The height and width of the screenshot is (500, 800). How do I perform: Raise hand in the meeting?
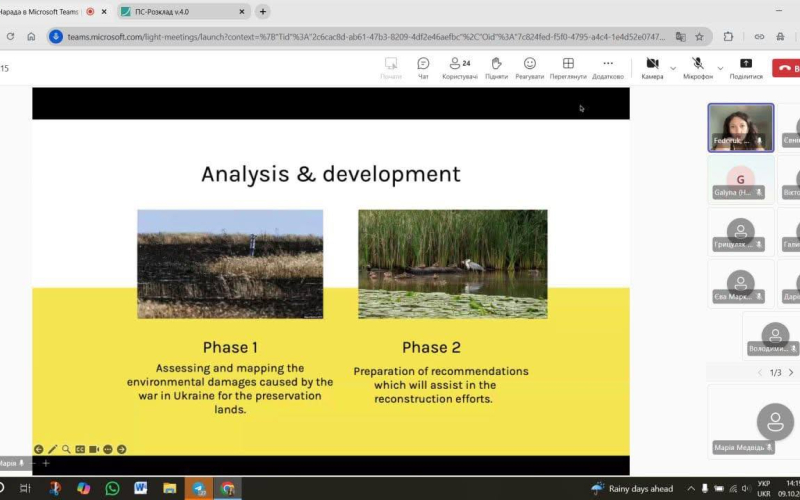(x=496, y=67)
